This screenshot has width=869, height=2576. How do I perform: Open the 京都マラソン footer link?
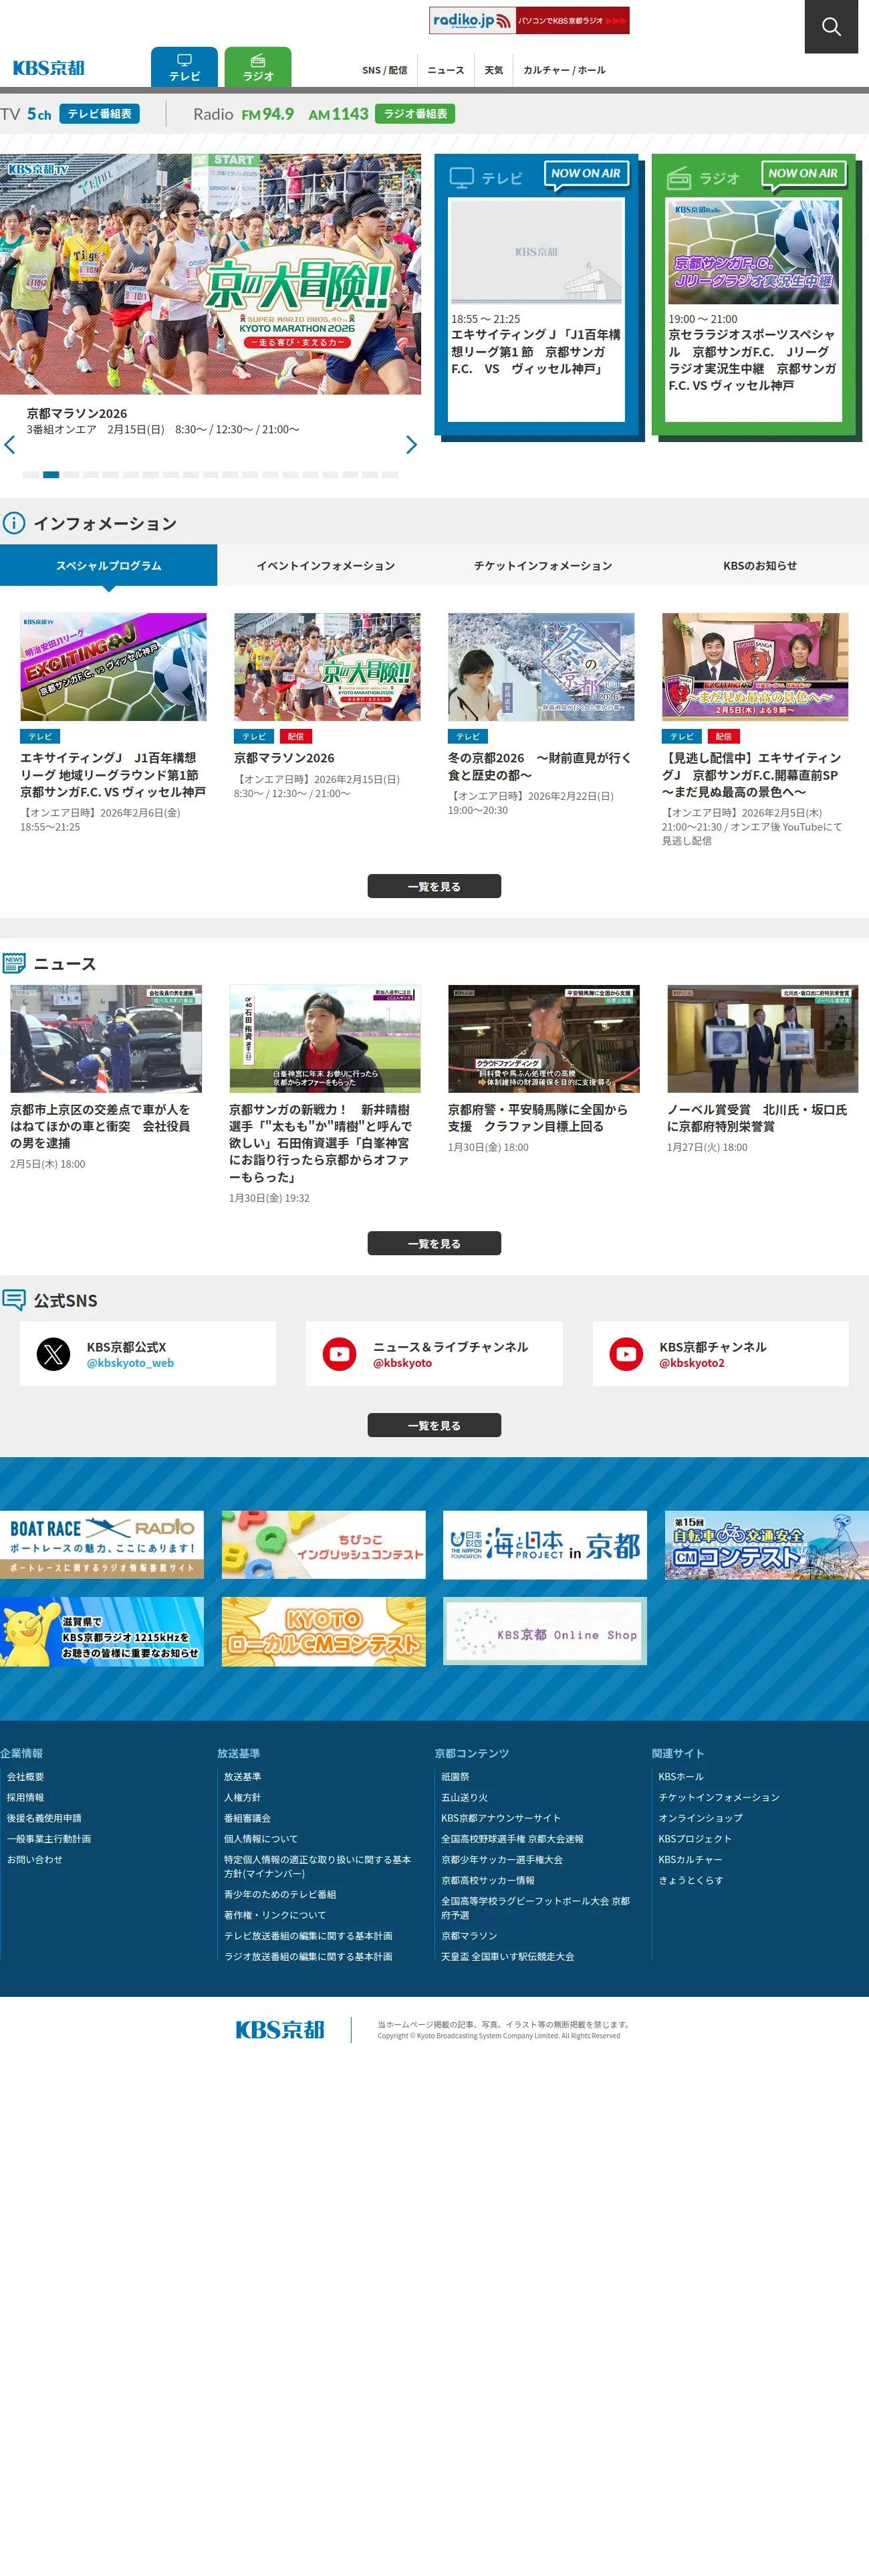pyautogui.click(x=469, y=1937)
